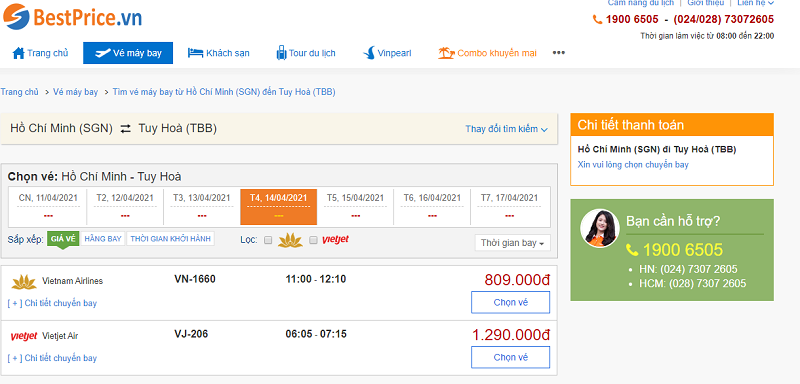This screenshot has width=800, height=384.
Task: Click the BestPrice.vn logo
Action: click(72, 17)
